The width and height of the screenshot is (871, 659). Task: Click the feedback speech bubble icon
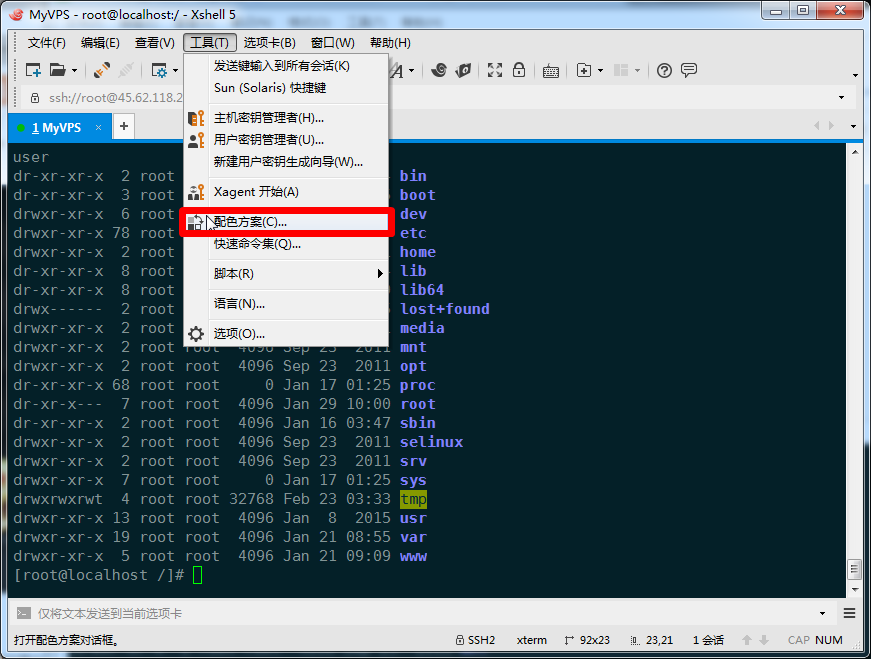click(x=689, y=70)
